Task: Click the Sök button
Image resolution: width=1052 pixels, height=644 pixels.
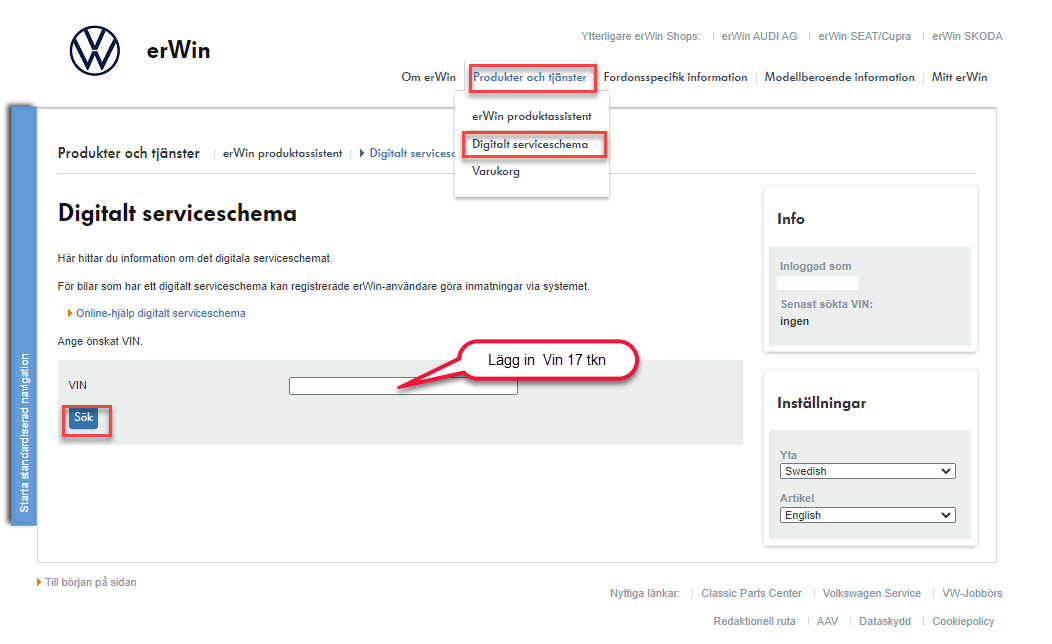Action: pos(83,417)
